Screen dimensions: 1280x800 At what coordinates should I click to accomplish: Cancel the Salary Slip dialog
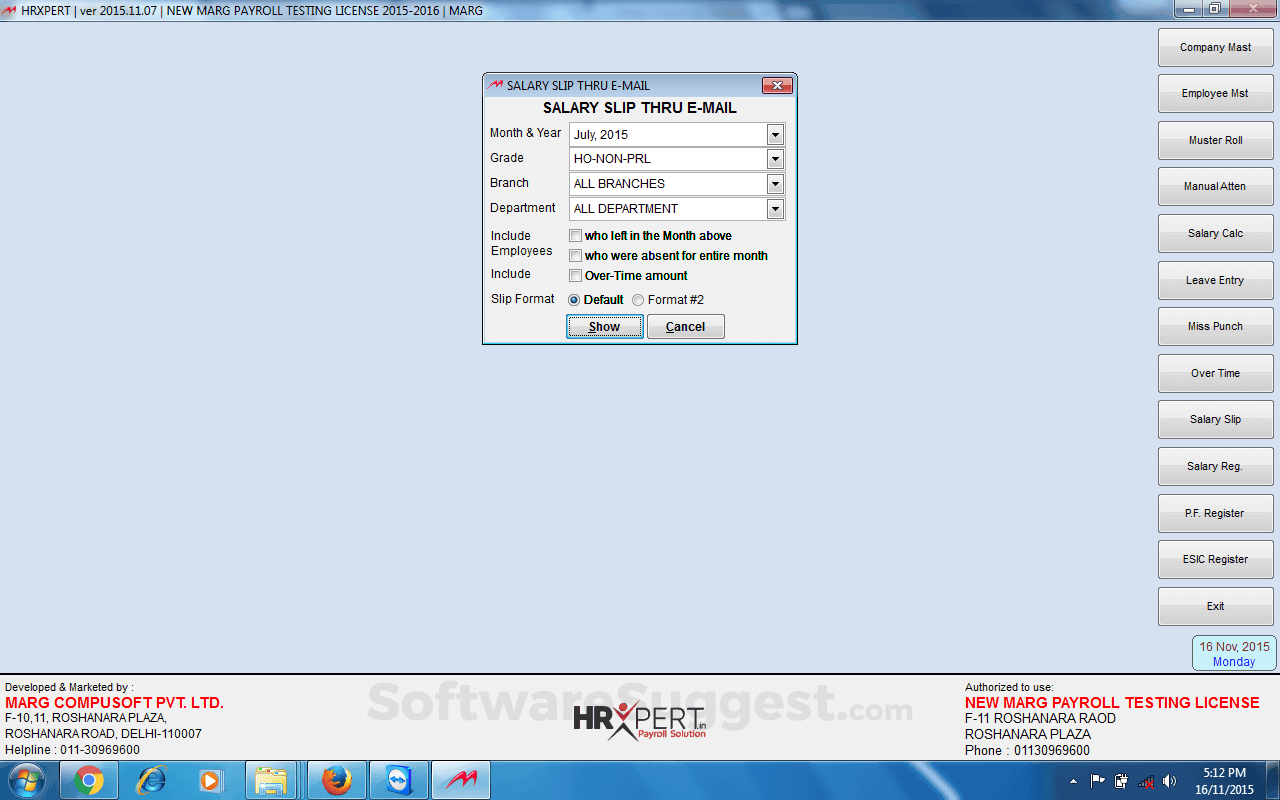[686, 326]
